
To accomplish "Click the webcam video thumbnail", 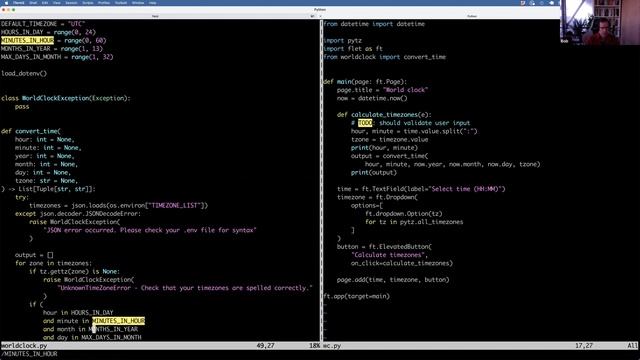I will tap(600, 22).
